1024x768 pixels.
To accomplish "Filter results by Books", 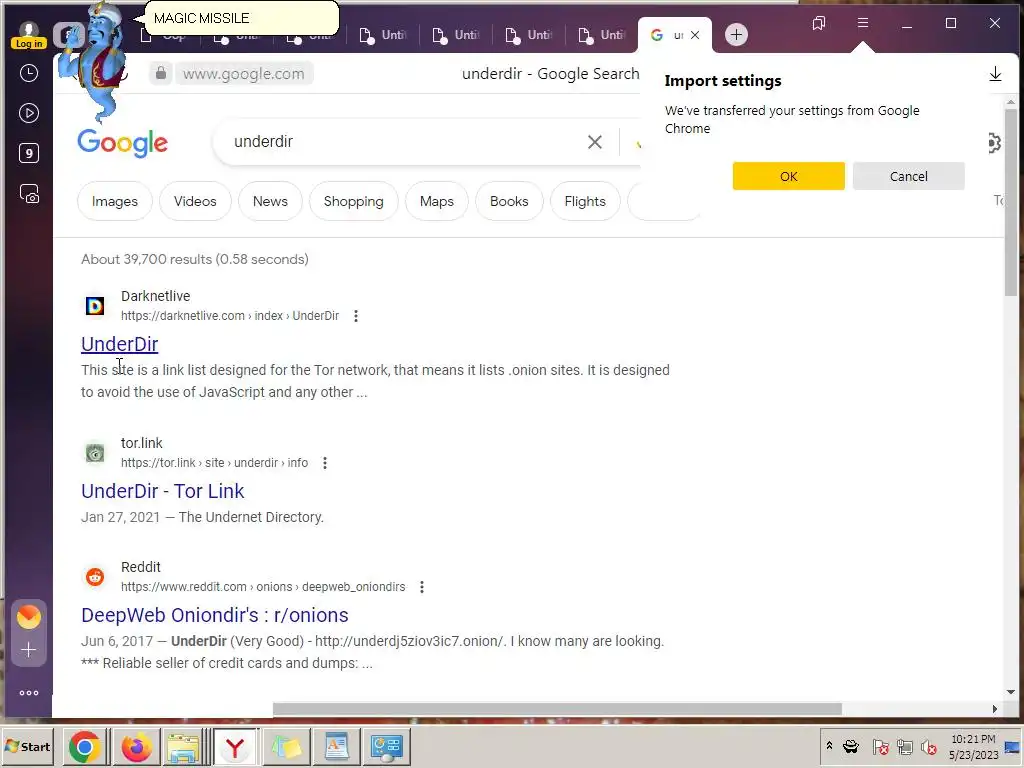I will pyautogui.click(x=509, y=201).
